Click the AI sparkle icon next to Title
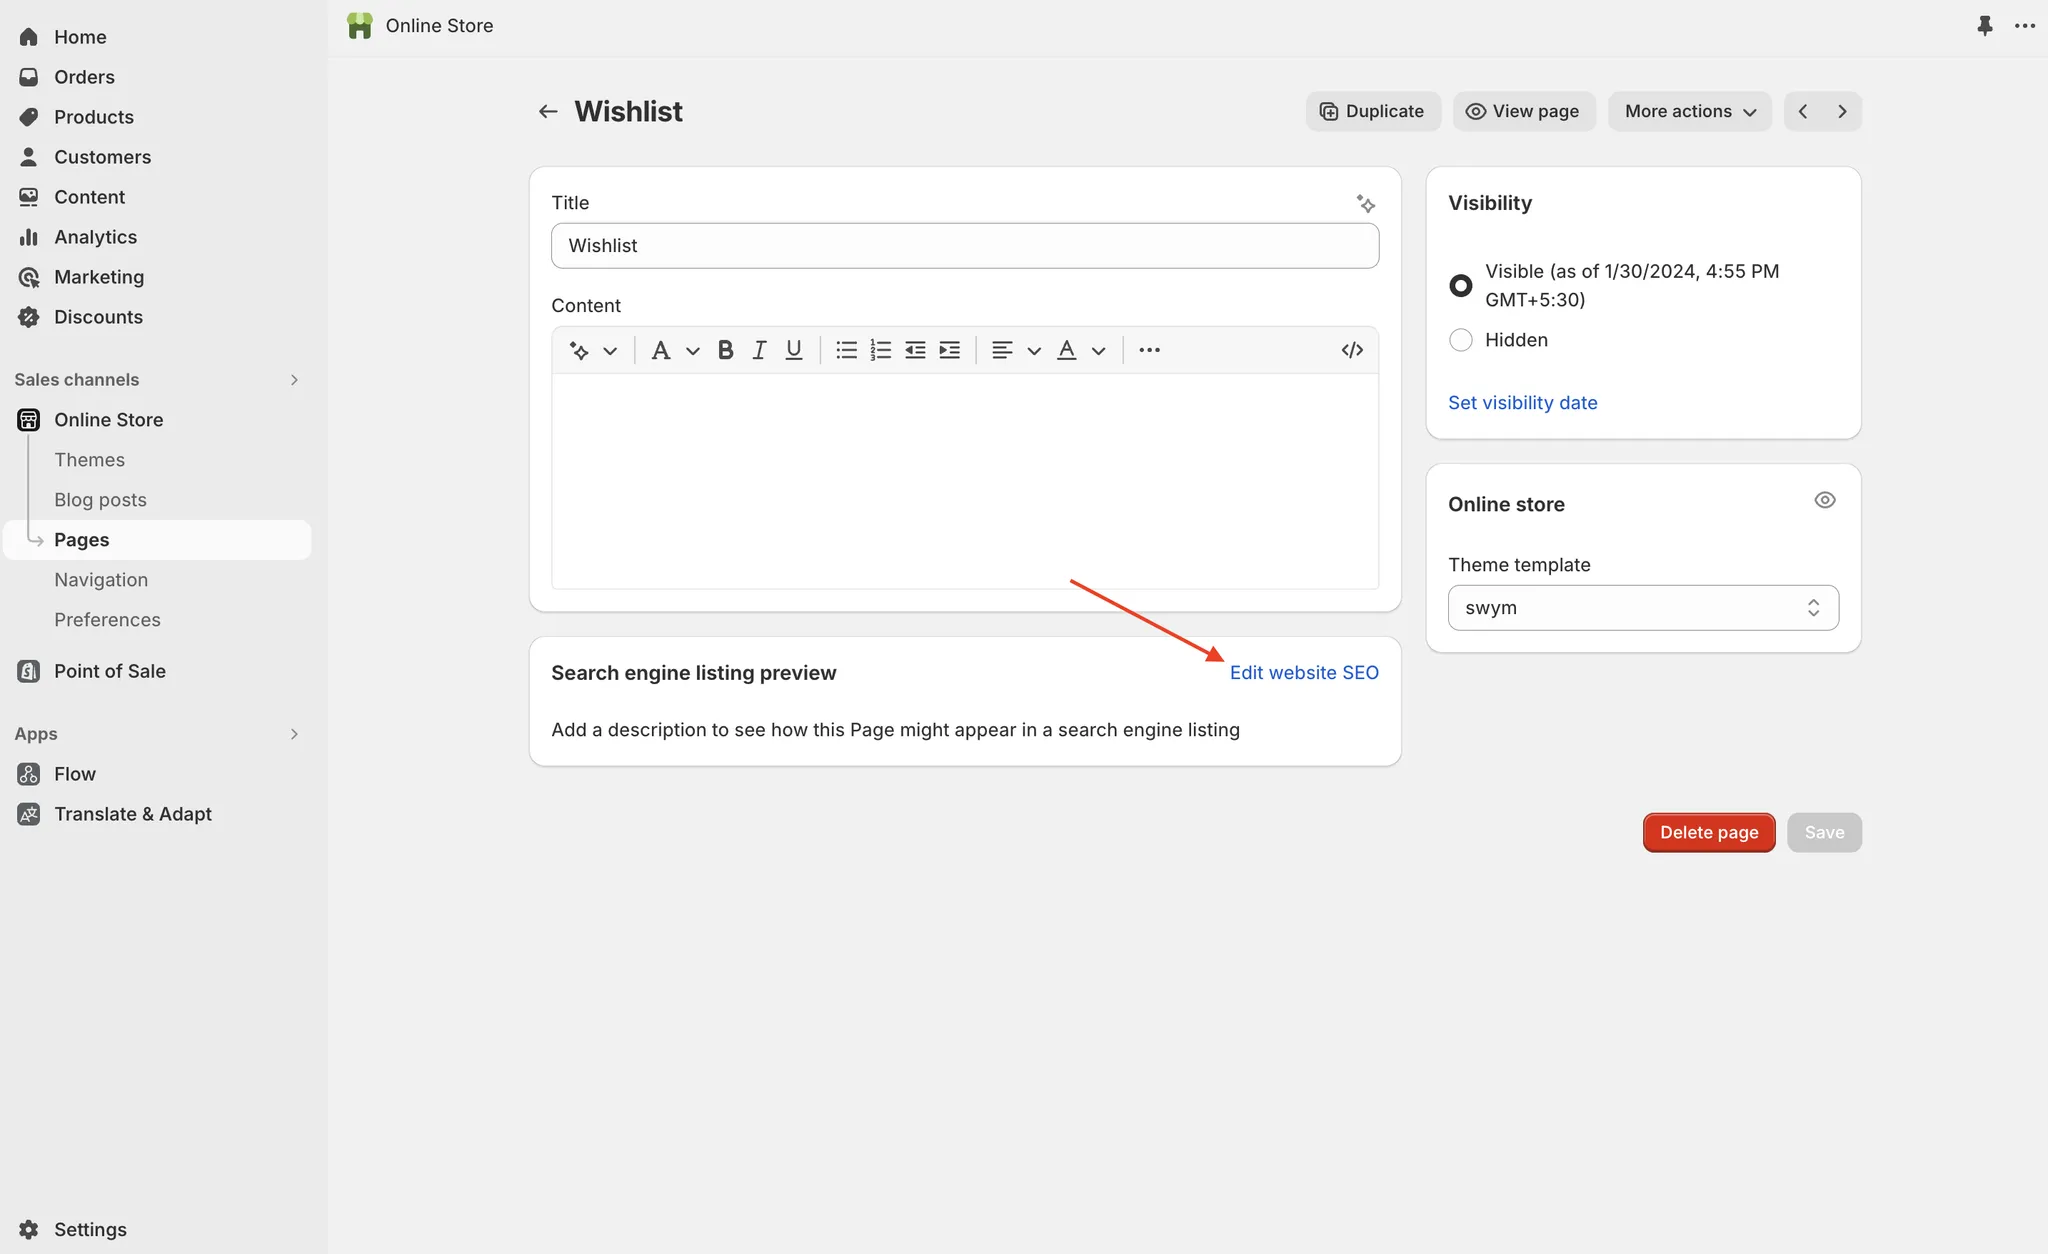 click(x=1365, y=204)
